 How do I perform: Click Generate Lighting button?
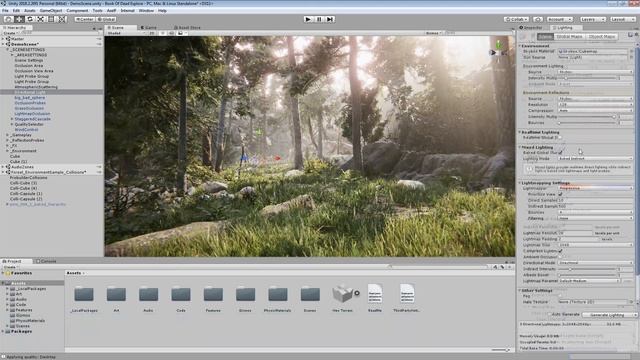click(609, 315)
